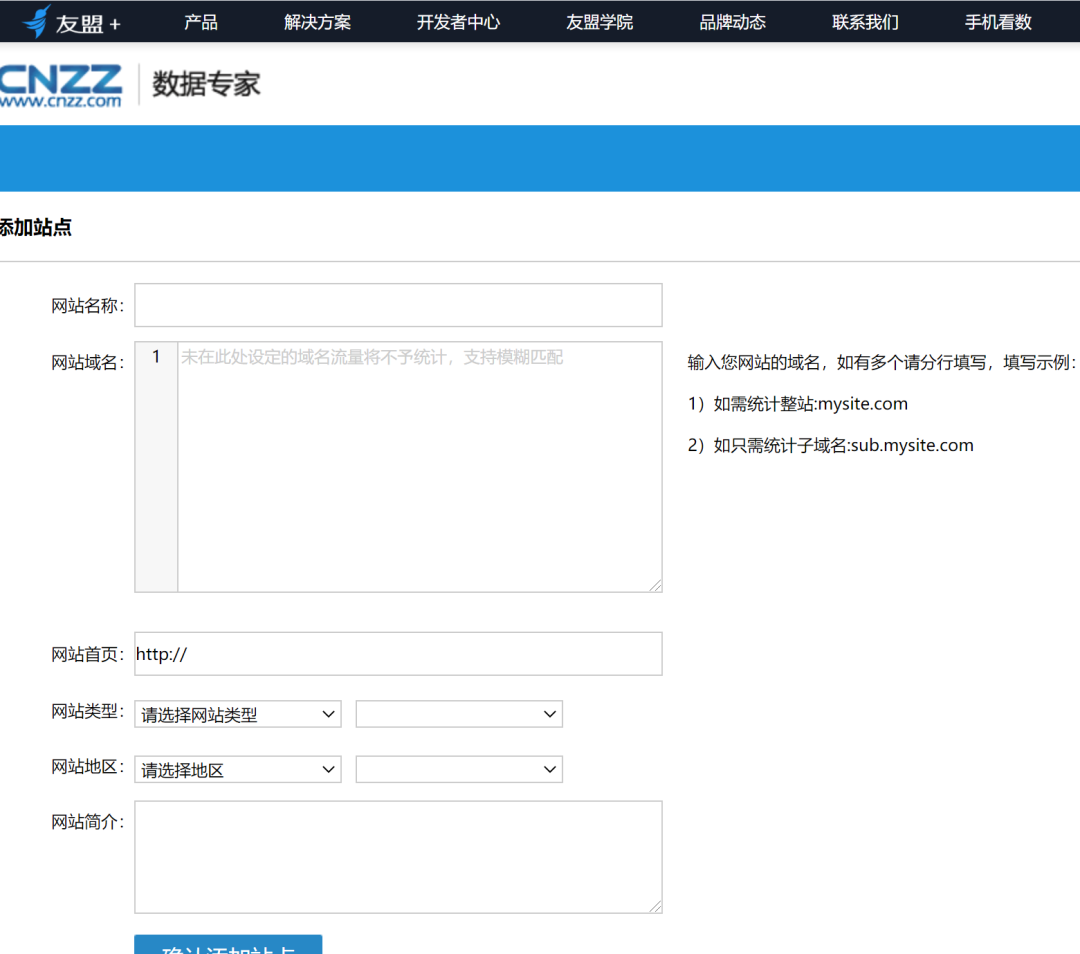Open the empty sub-region dropdown
Image resolution: width=1080 pixels, height=954 pixels.
click(x=459, y=770)
